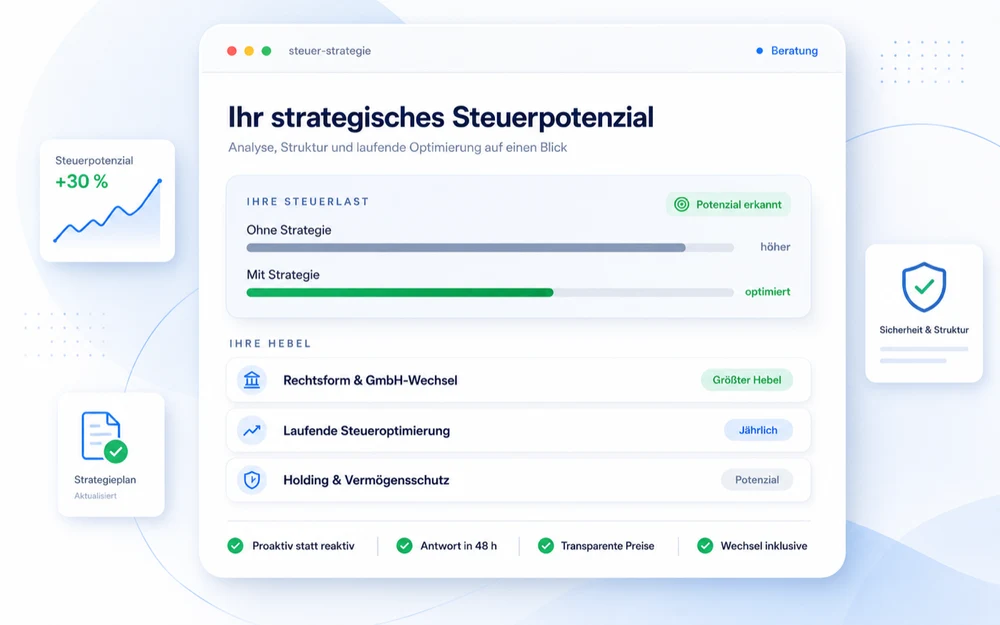This screenshot has height=625, width=1000.
Task: Click the Analyse, Struktur und laufende Optimierung subtitle
Action: (x=398, y=147)
